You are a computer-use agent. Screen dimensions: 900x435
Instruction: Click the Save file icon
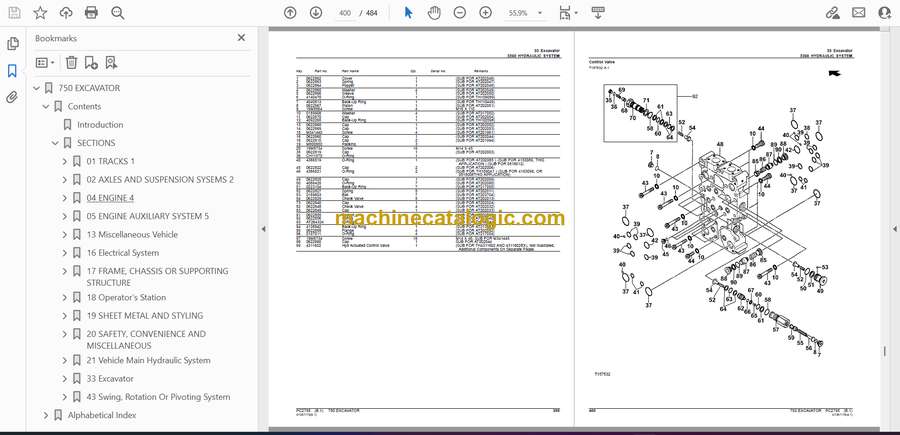(14, 13)
